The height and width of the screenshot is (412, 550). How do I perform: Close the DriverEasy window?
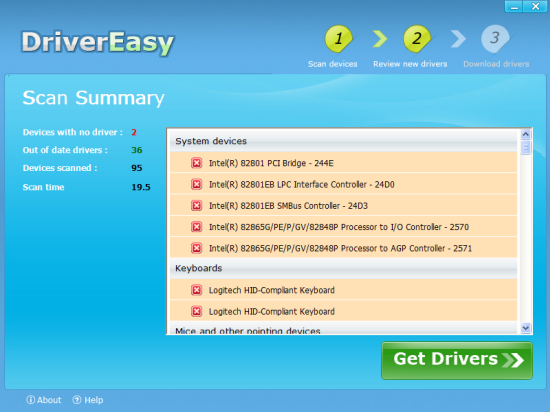[535, 7]
